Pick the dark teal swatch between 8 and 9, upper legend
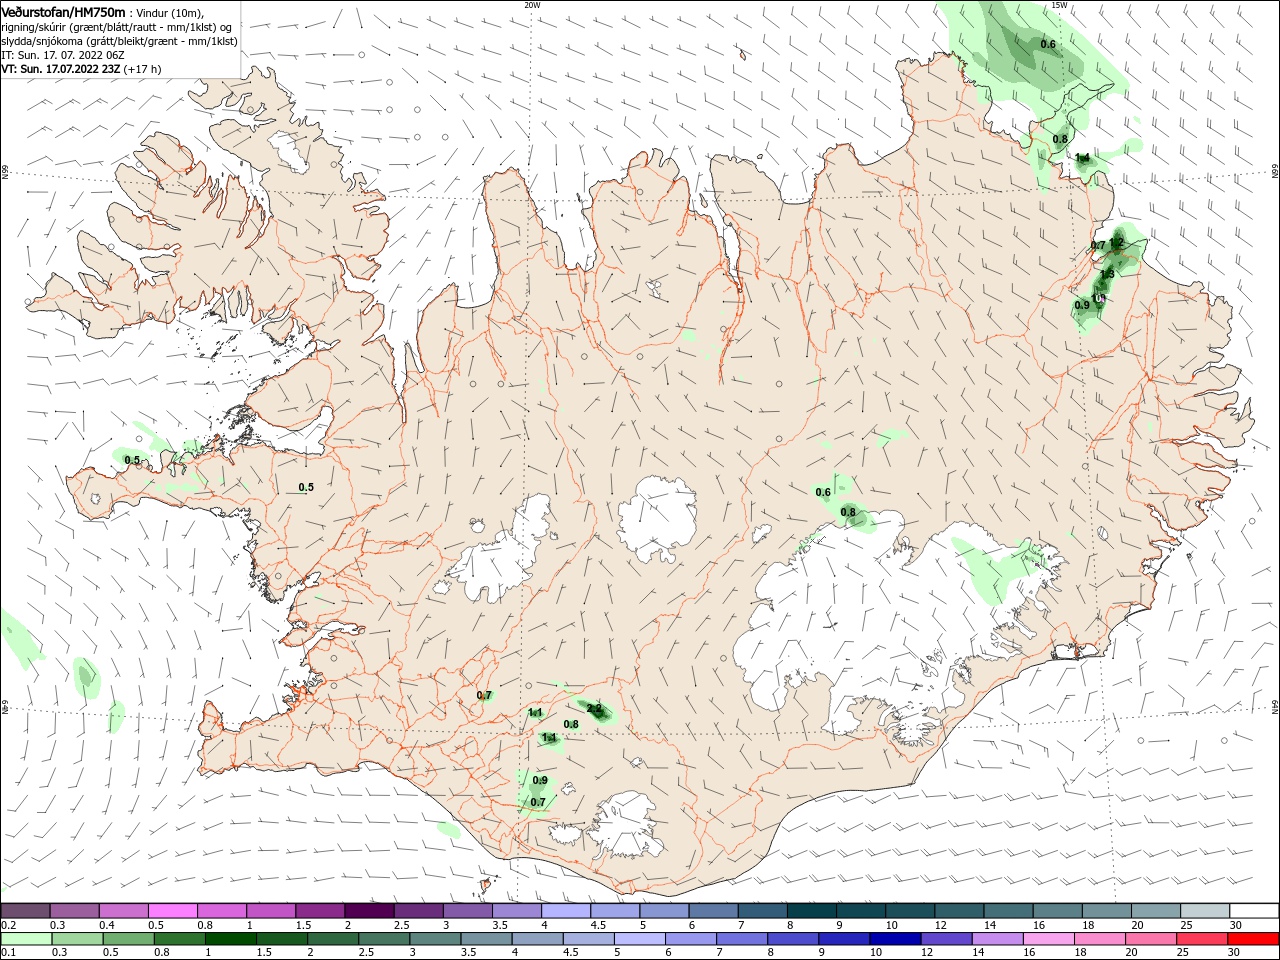1280x960 pixels. click(812, 911)
